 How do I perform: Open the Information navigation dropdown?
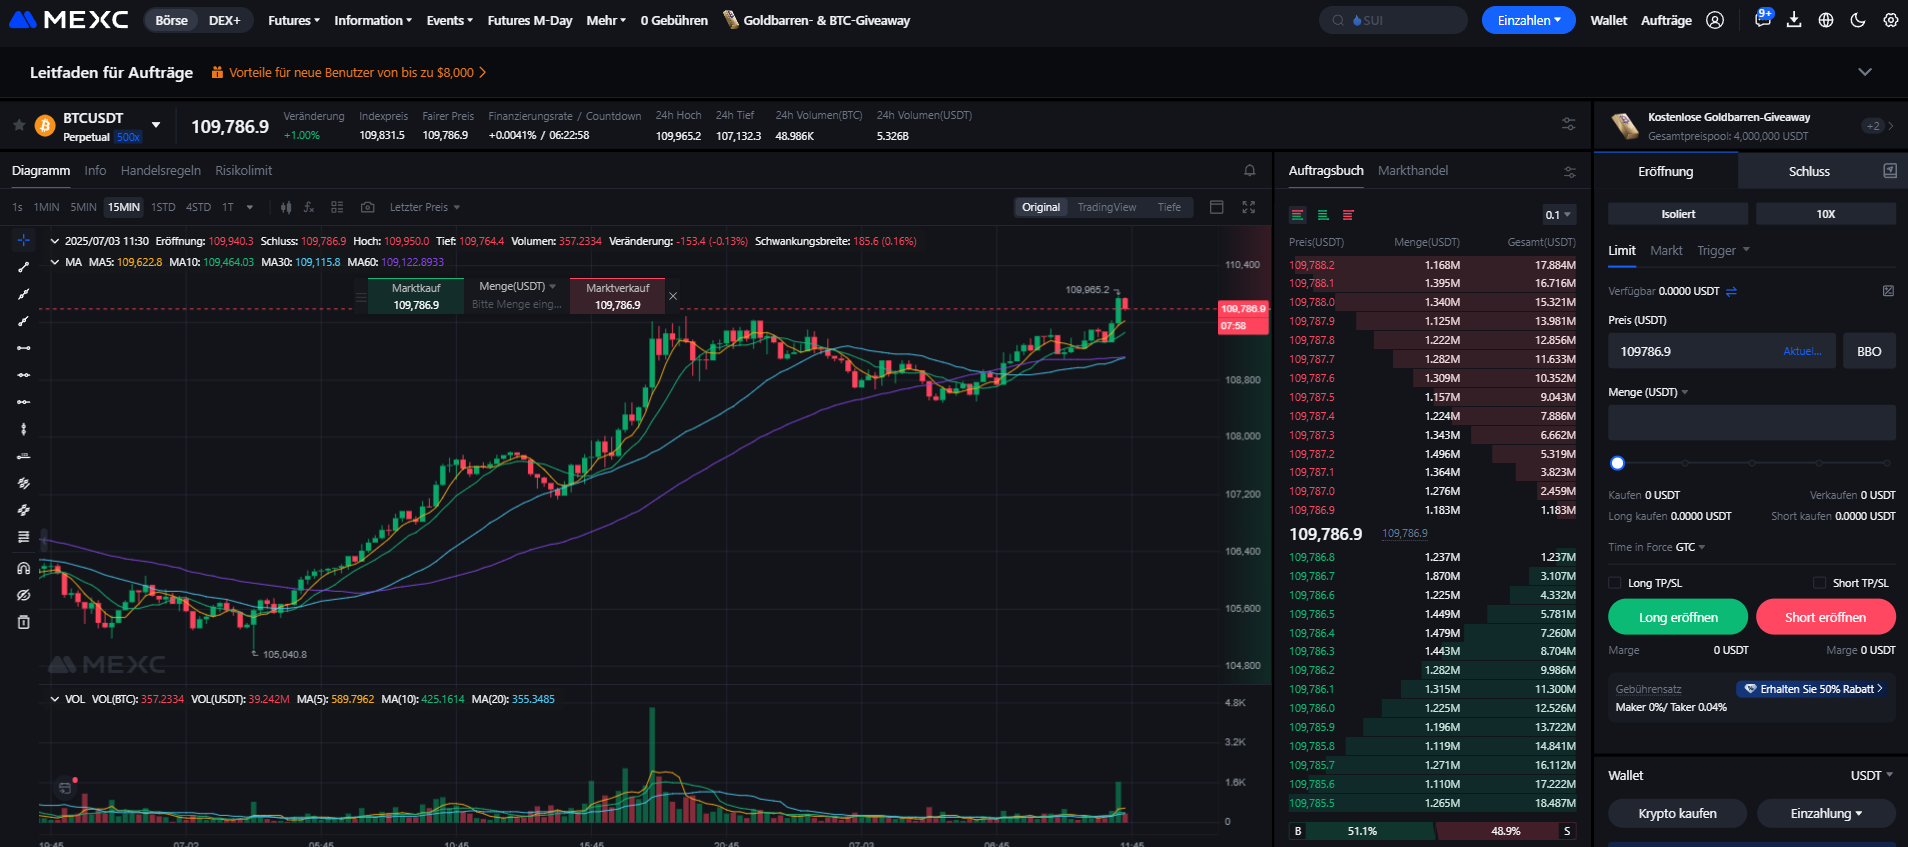pyautogui.click(x=373, y=20)
